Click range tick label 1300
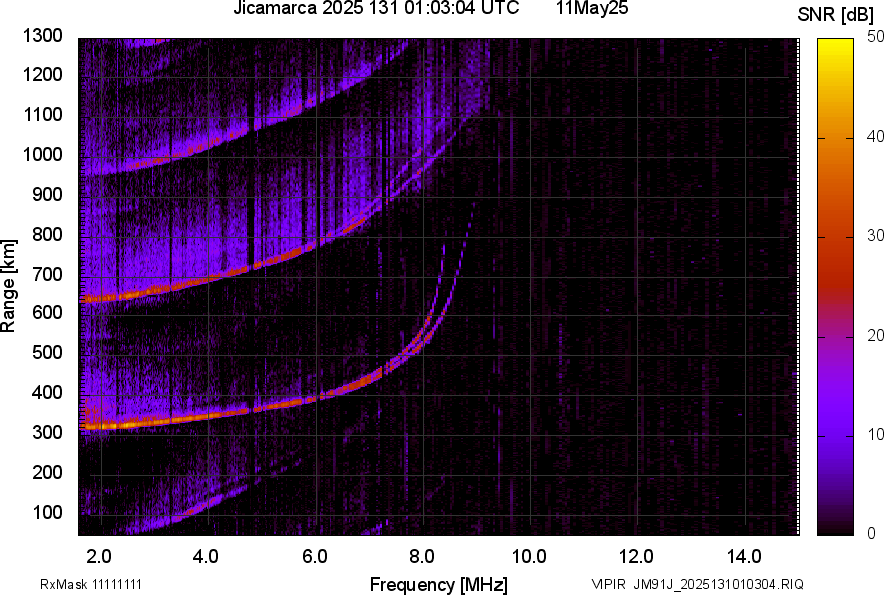The image size is (884, 595). coord(42,36)
